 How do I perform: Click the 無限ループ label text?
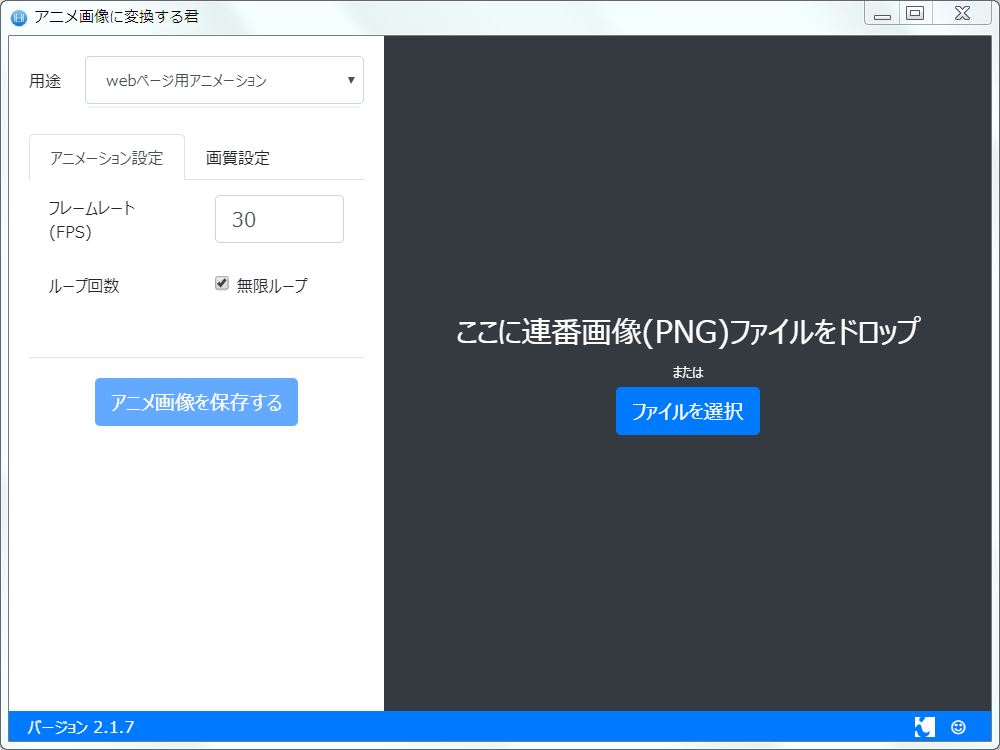click(271, 286)
